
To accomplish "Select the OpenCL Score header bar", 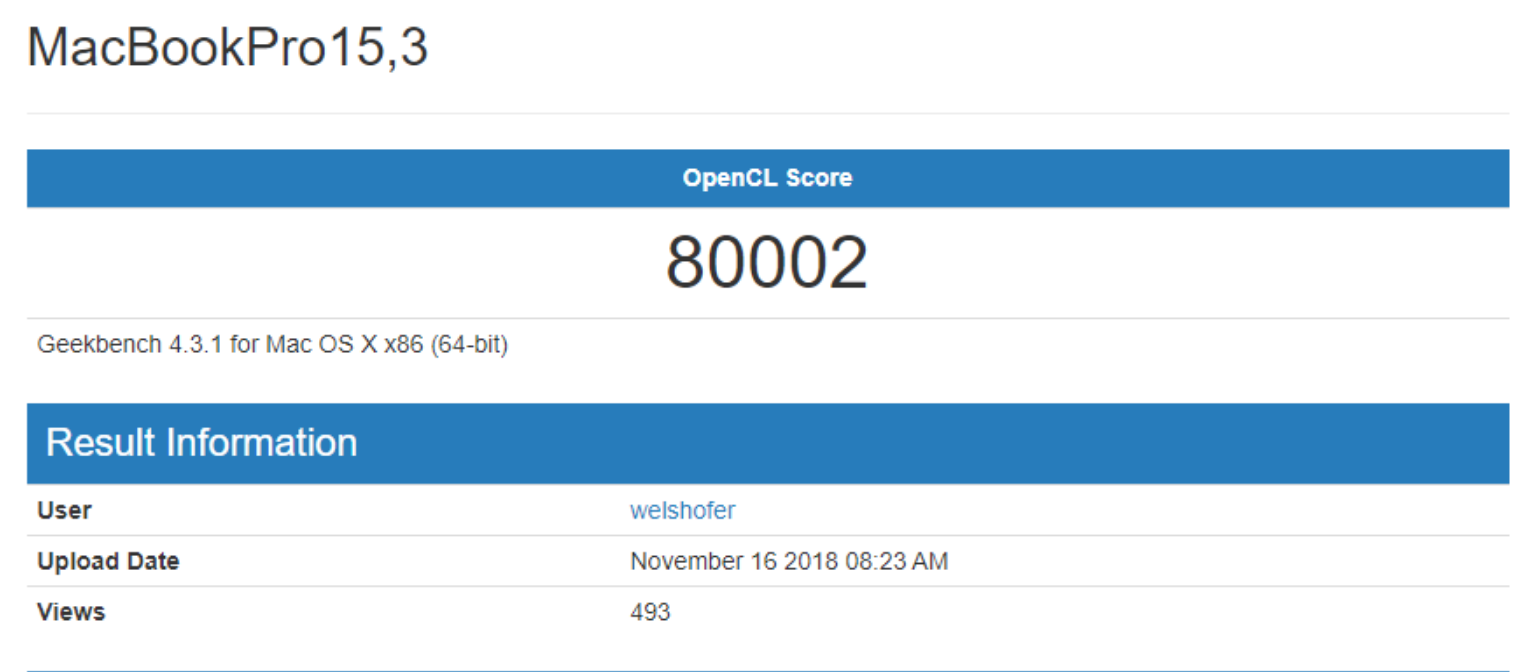I will pos(767,178).
